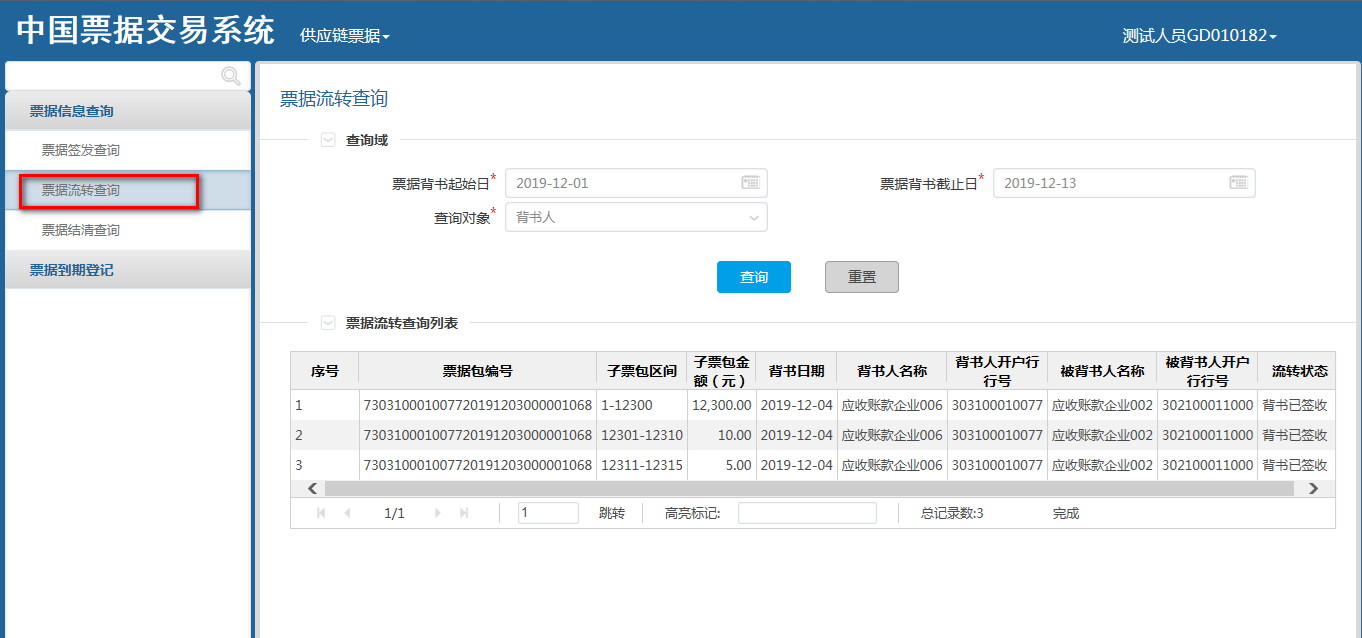Click the sidebar search magnifier icon
Screen dimensions: 1362x638
(231, 76)
